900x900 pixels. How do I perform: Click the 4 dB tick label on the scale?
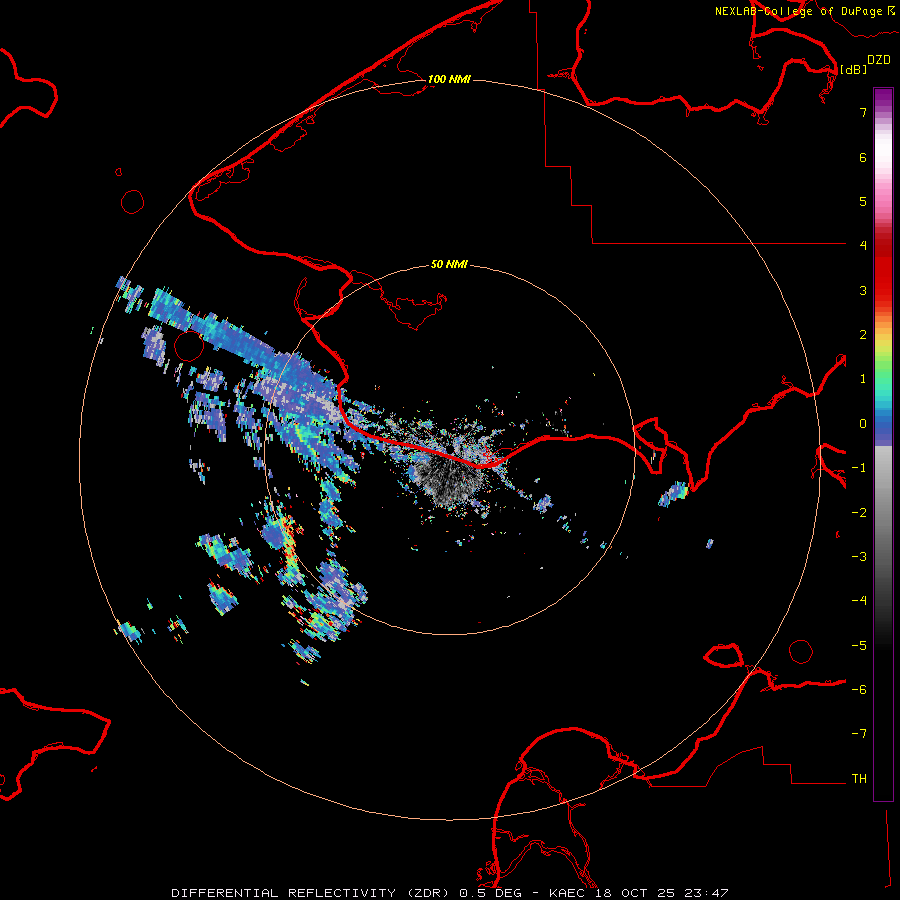[863, 246]
